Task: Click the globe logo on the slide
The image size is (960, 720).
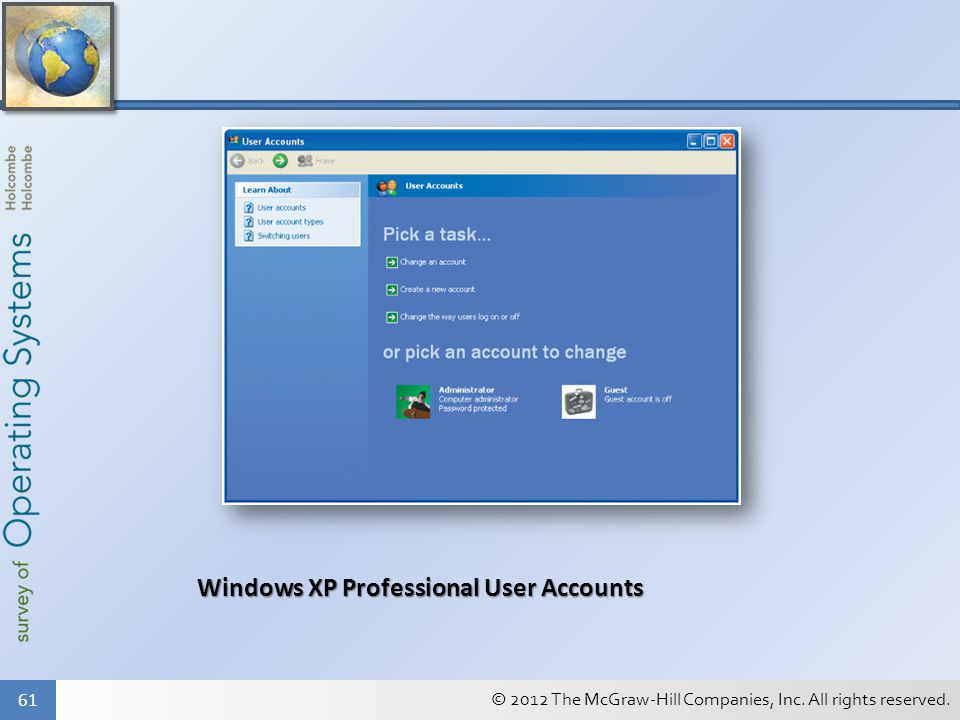Action: pyautogui.click(x=58, y=56)
